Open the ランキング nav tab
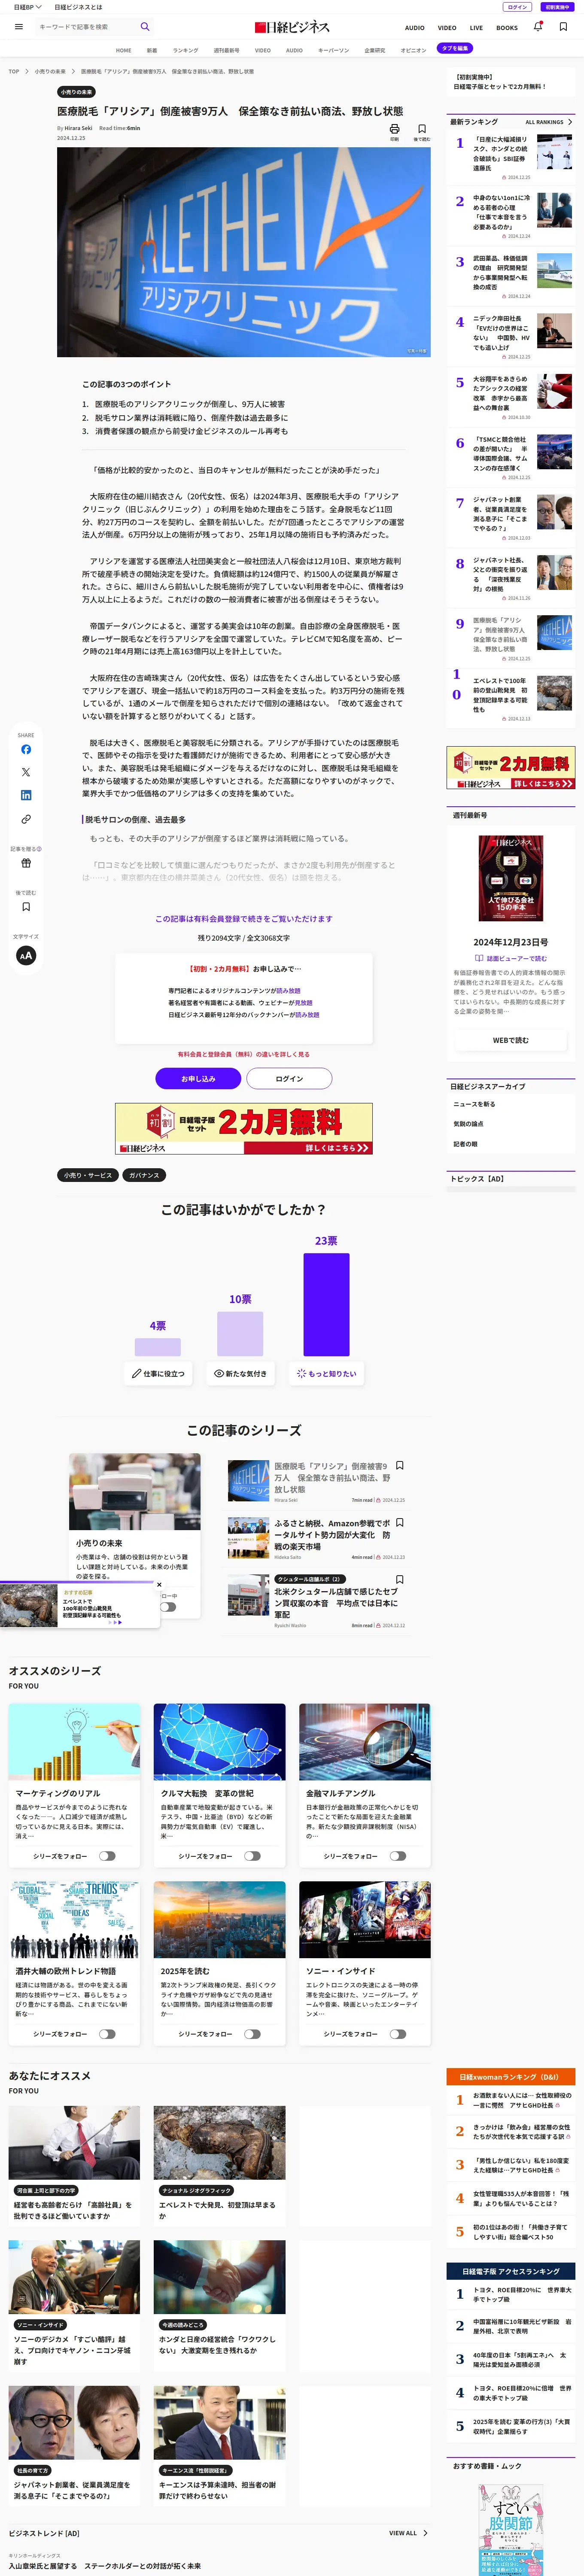 185,50
